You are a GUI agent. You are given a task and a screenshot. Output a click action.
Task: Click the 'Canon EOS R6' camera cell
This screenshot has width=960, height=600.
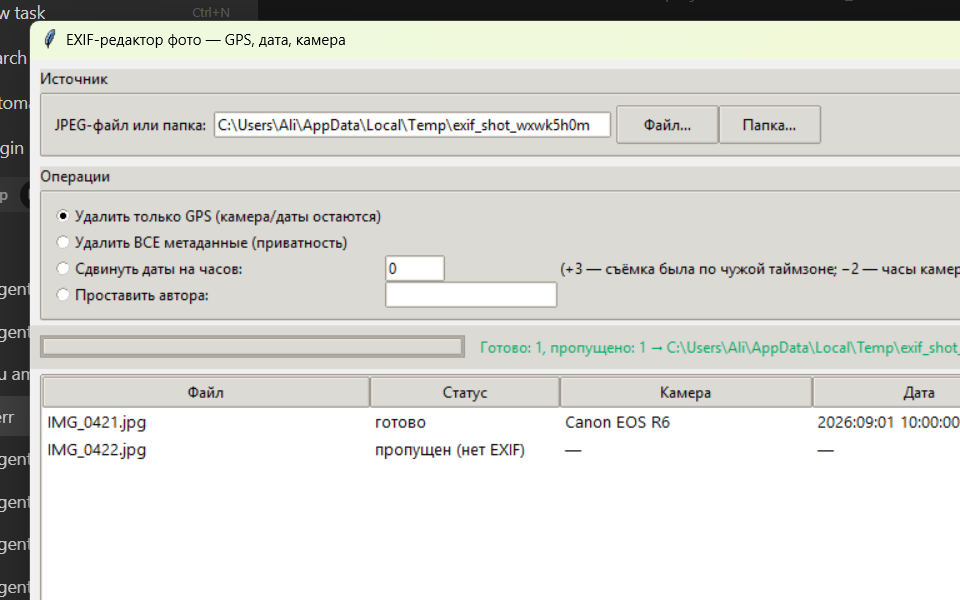click(x=617, y=422)
